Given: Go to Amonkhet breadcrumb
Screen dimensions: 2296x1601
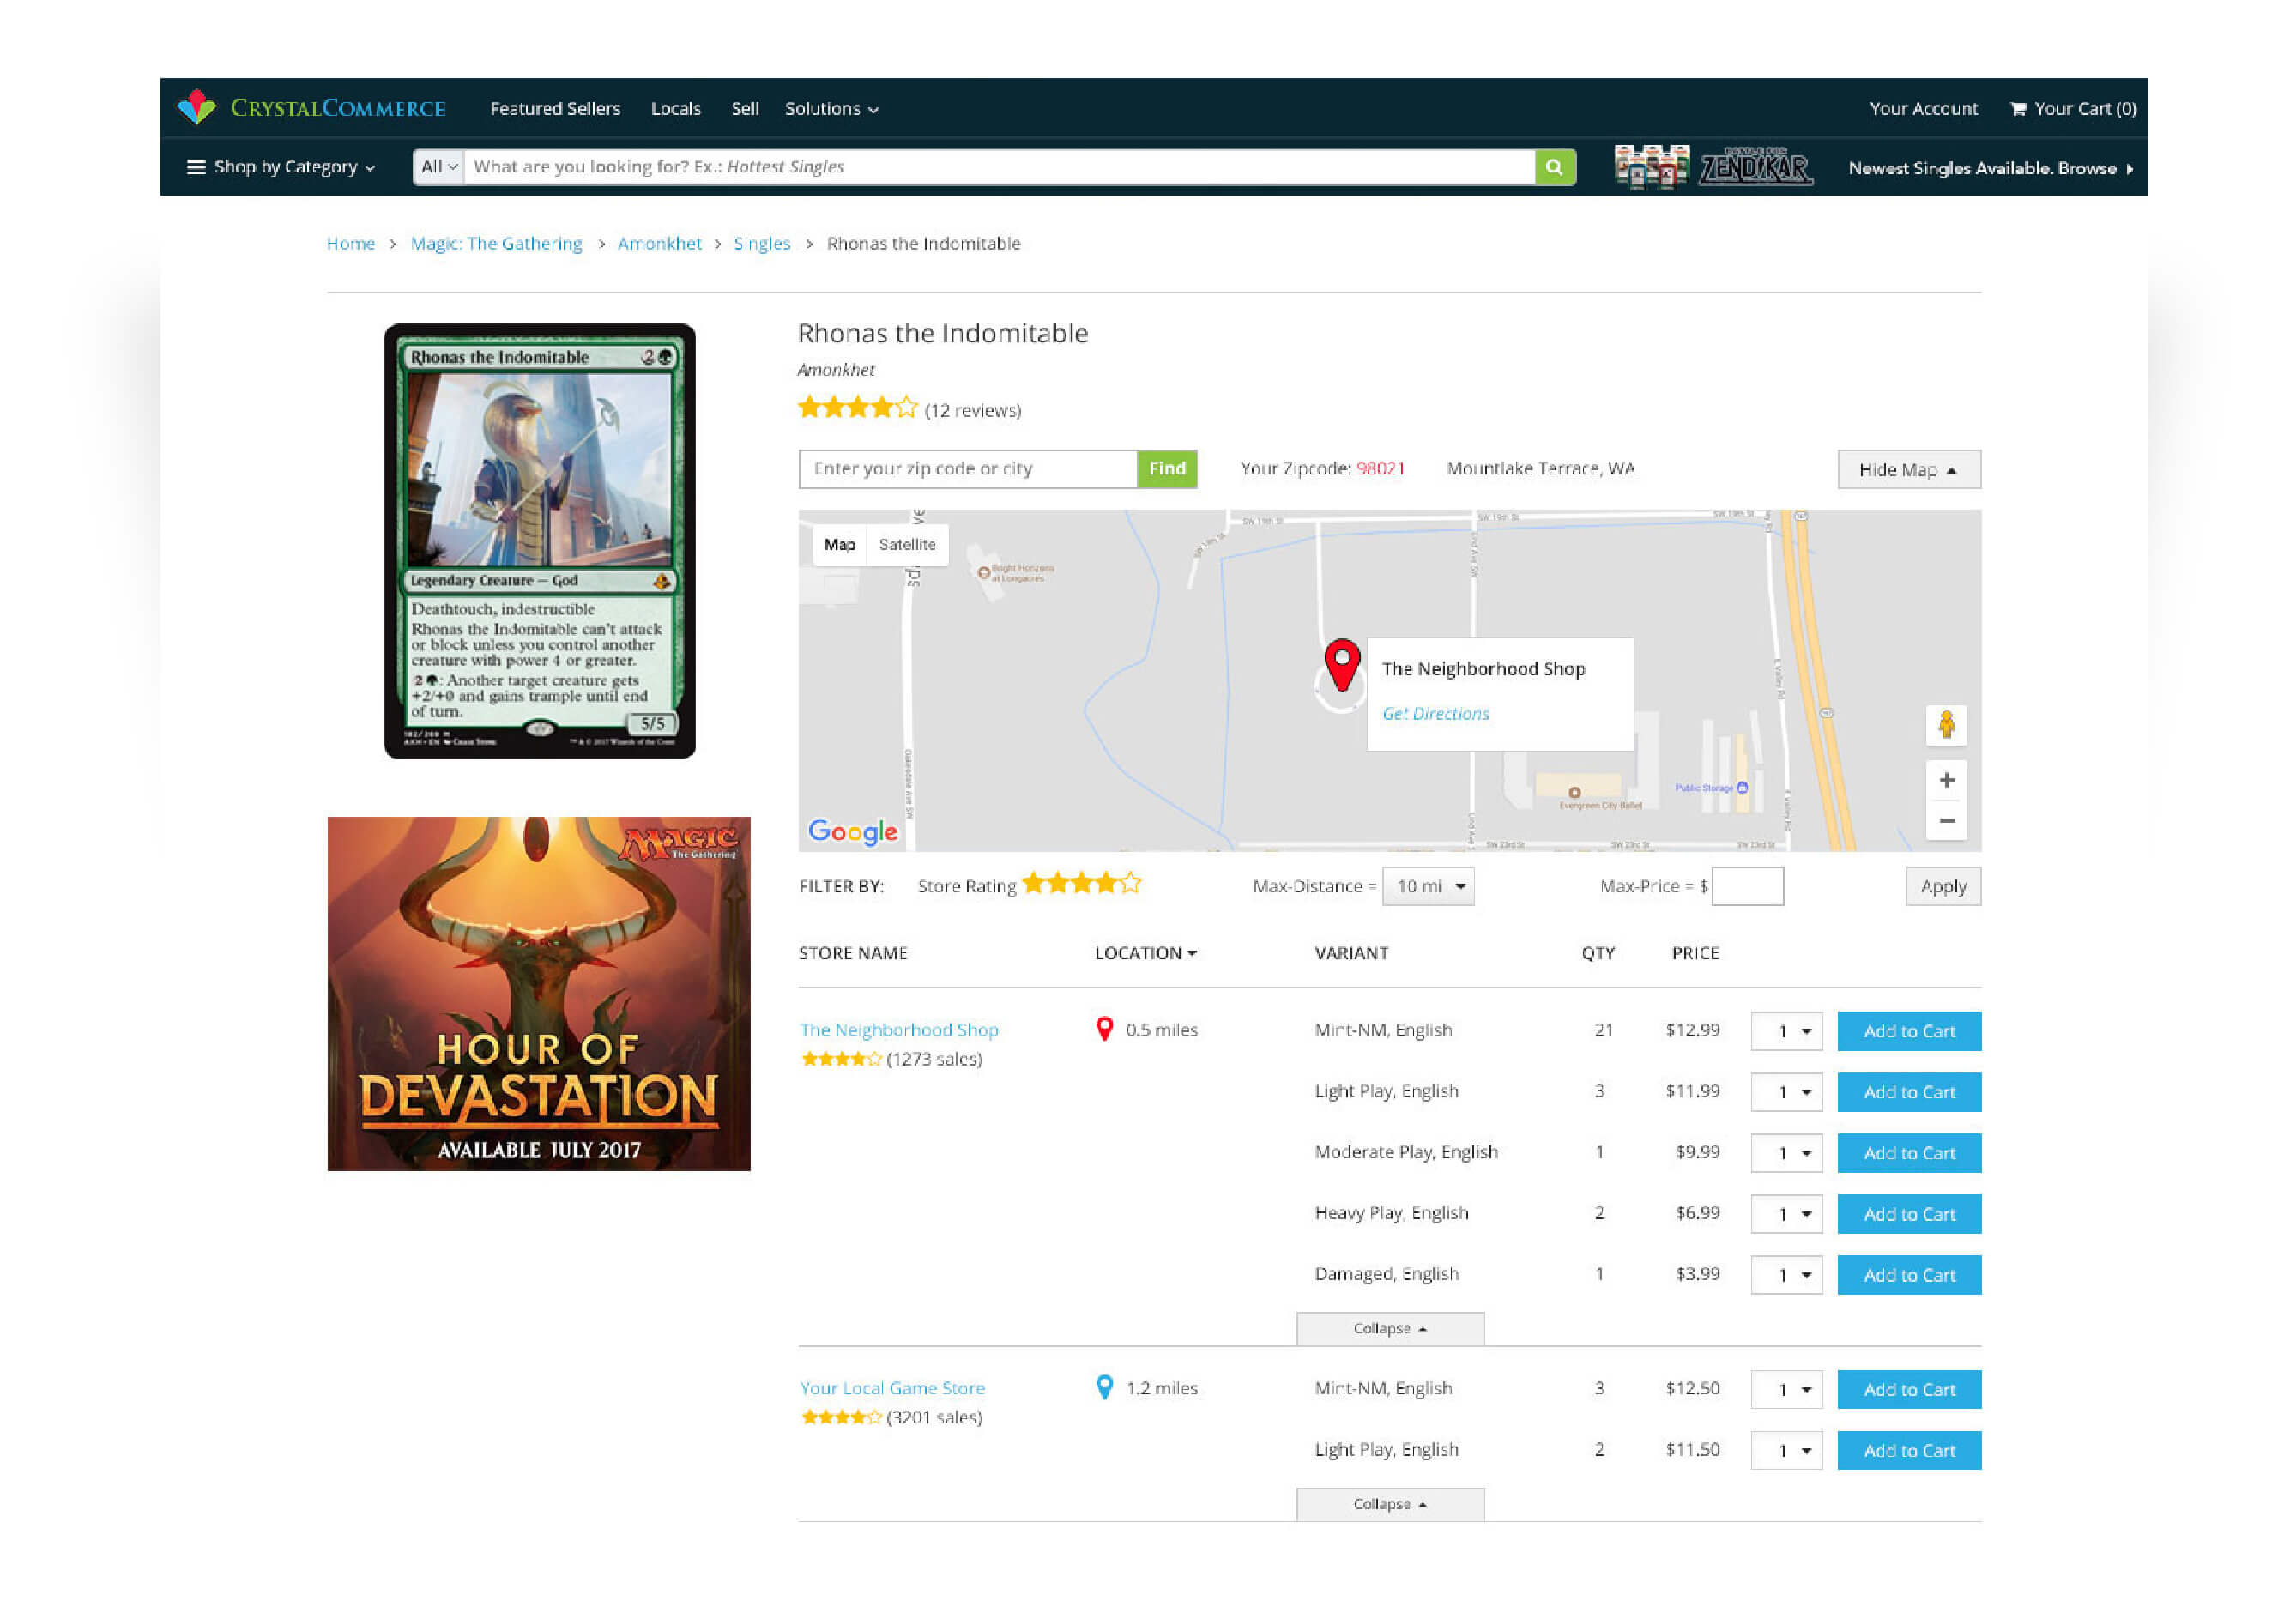Looking at the screenshot, I should 660,243.
